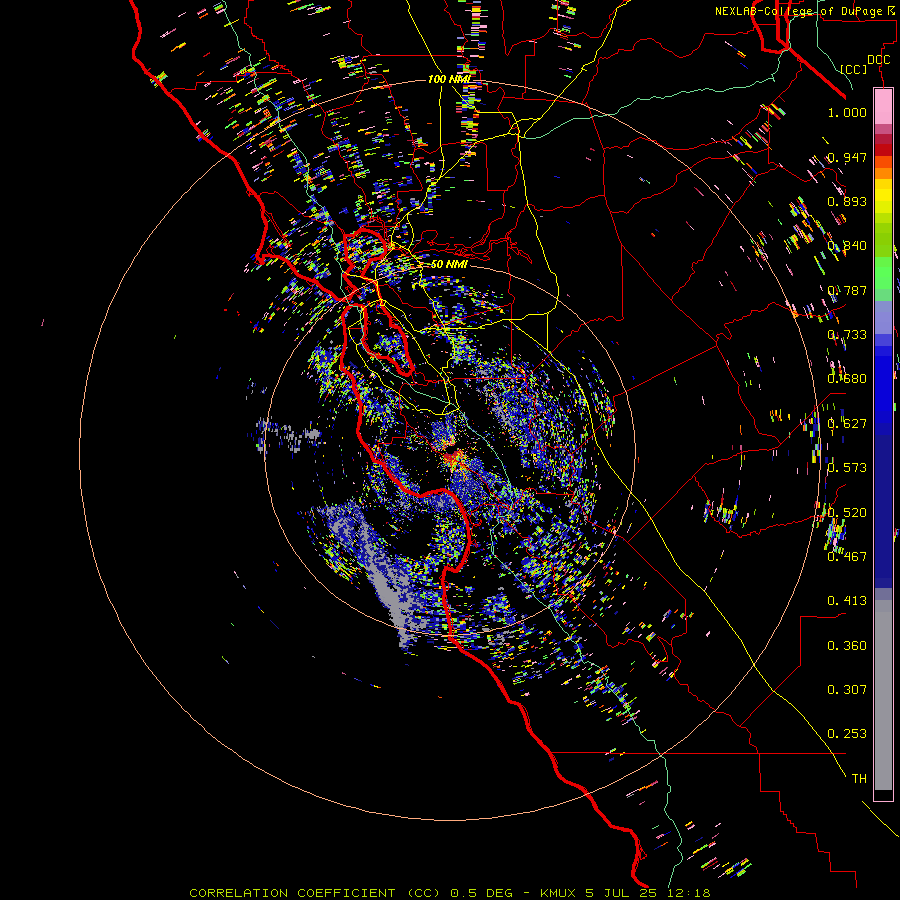900x900 pixels.
Task: Select the "0.520" scale label
Action: point(847,513)
